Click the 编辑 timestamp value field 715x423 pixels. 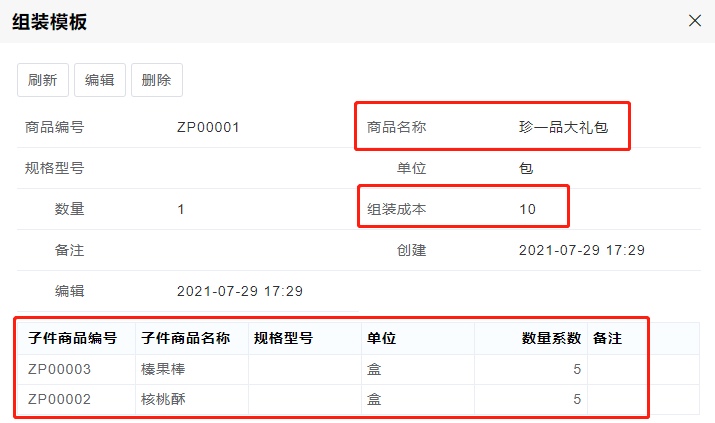pos(239,291)
